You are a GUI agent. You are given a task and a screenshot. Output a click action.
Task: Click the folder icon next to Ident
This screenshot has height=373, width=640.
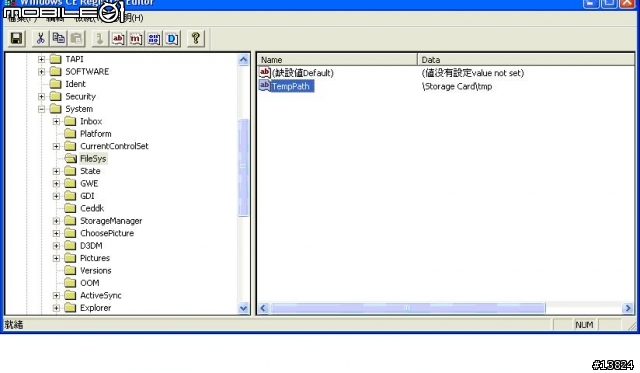click(x=55, y=84)
